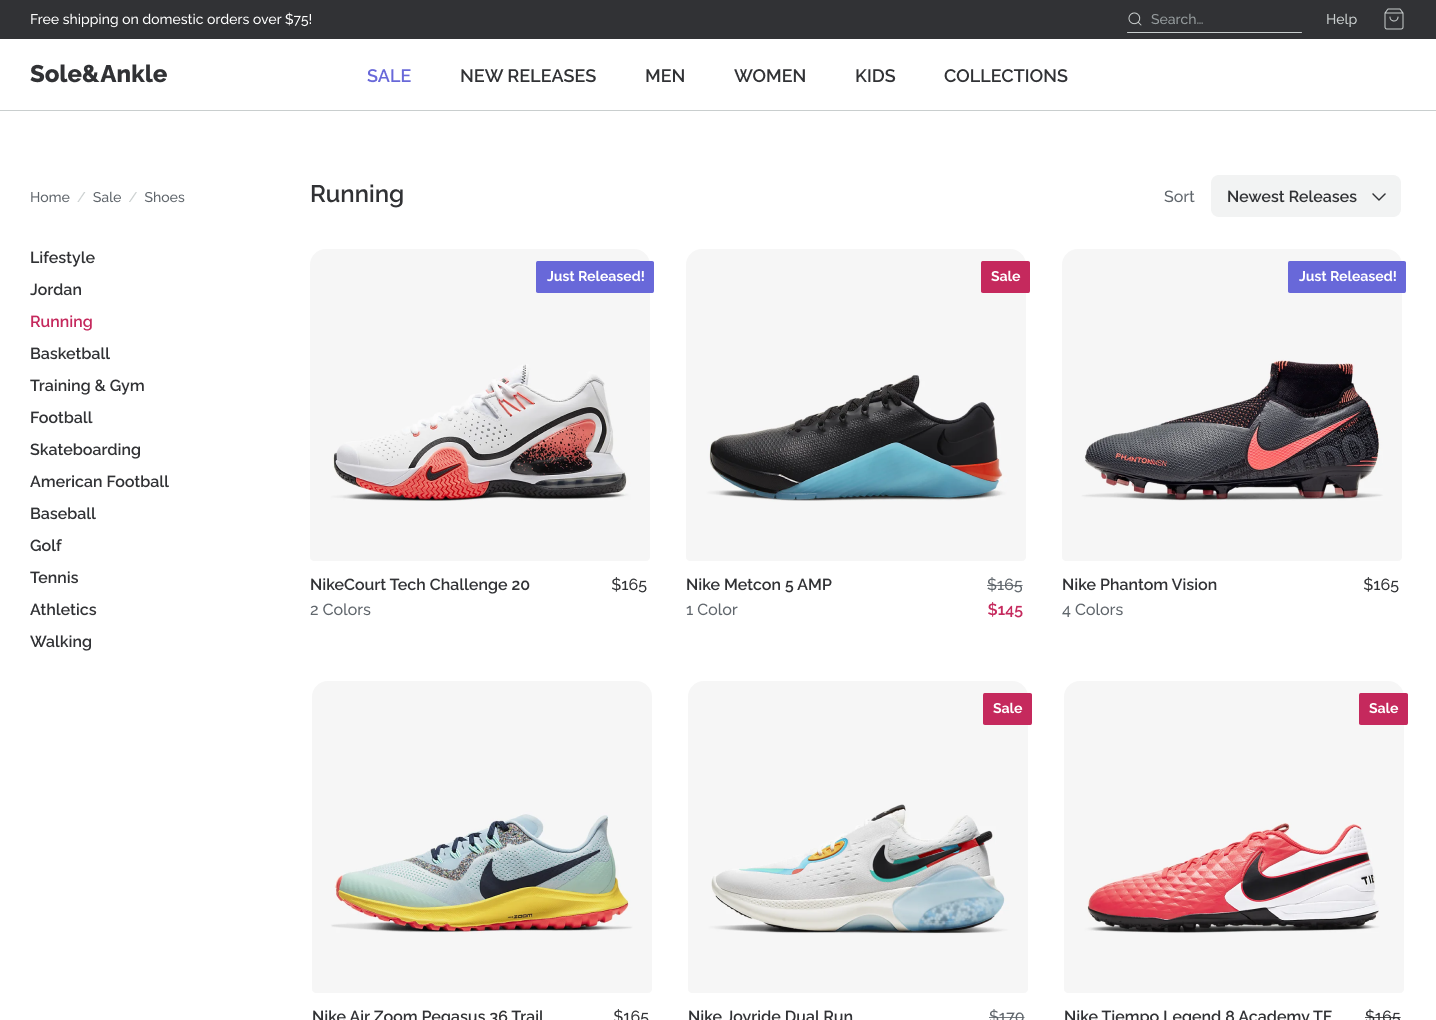Open the Help link

[1341, 19]
